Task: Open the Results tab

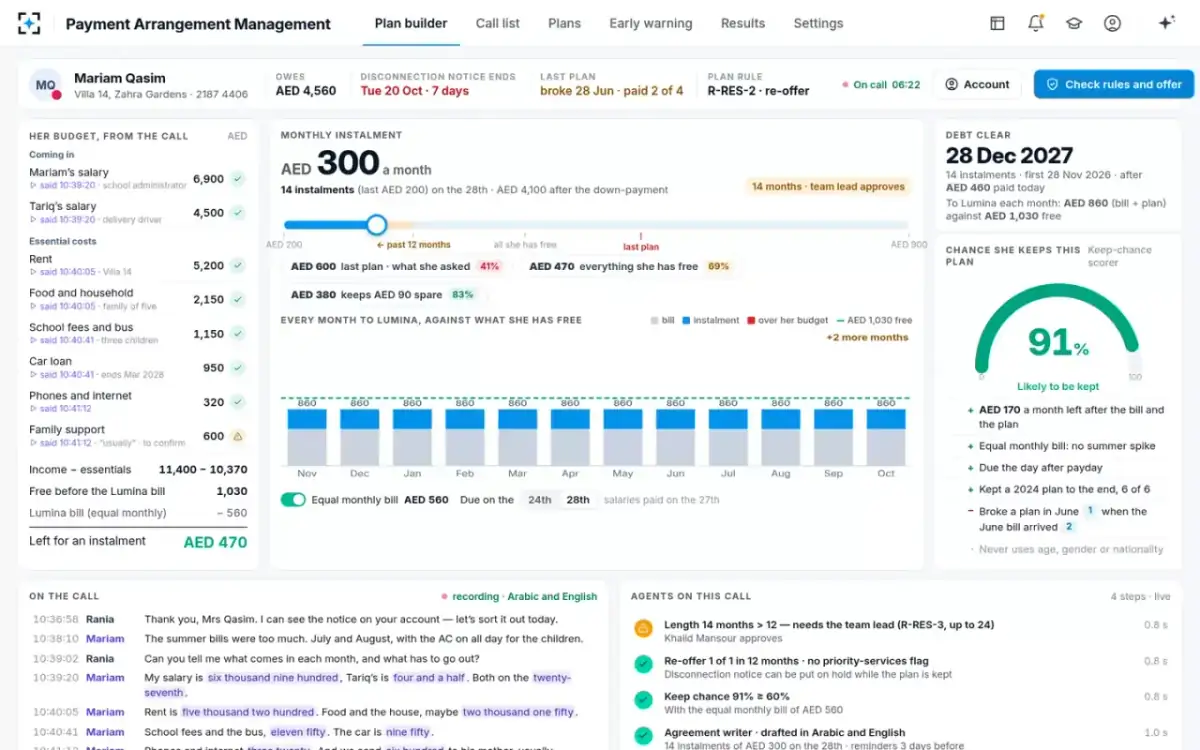Action: (743, 23)
